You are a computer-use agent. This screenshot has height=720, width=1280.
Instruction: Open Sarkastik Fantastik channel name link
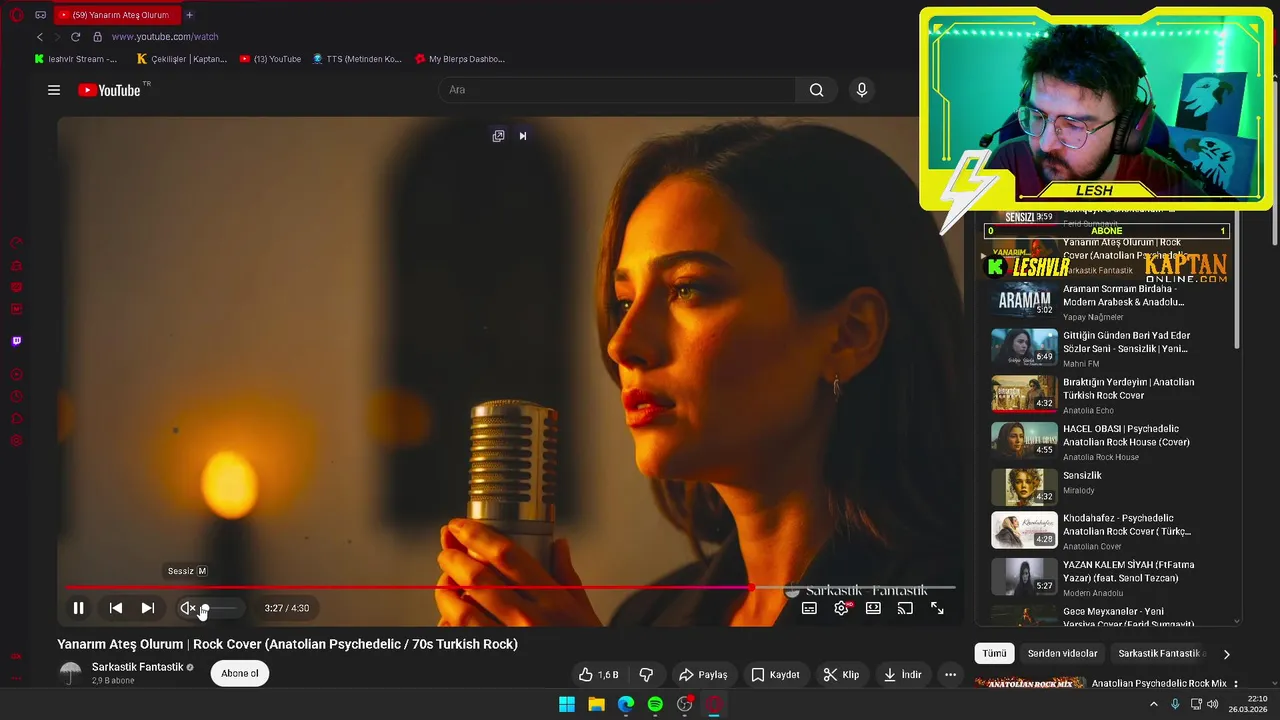pyautogui.click(x=138, y=667)
